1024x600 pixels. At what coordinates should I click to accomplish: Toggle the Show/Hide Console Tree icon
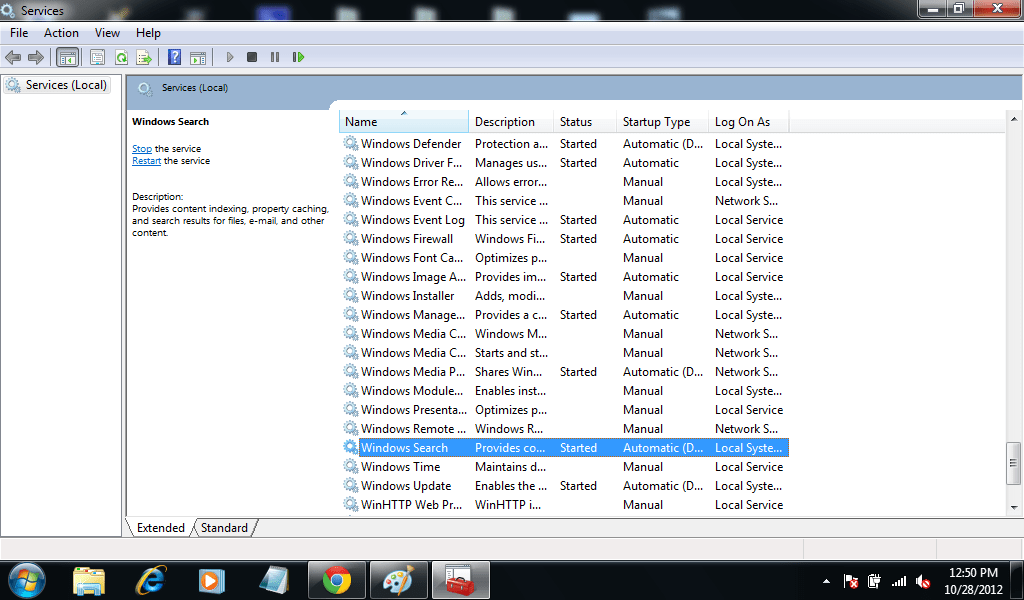click(x=67, y=57)
